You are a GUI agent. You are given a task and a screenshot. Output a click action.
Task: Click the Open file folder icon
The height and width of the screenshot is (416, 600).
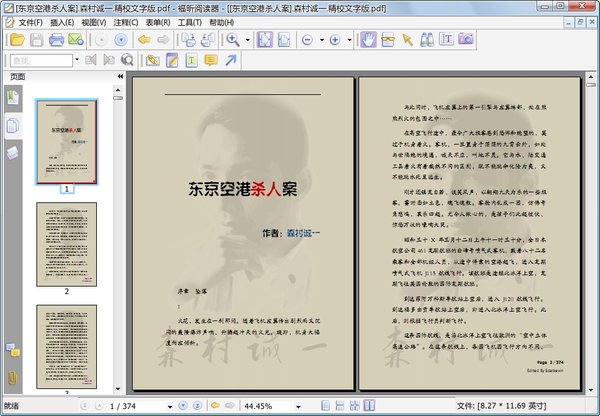[x=15, y=40]
